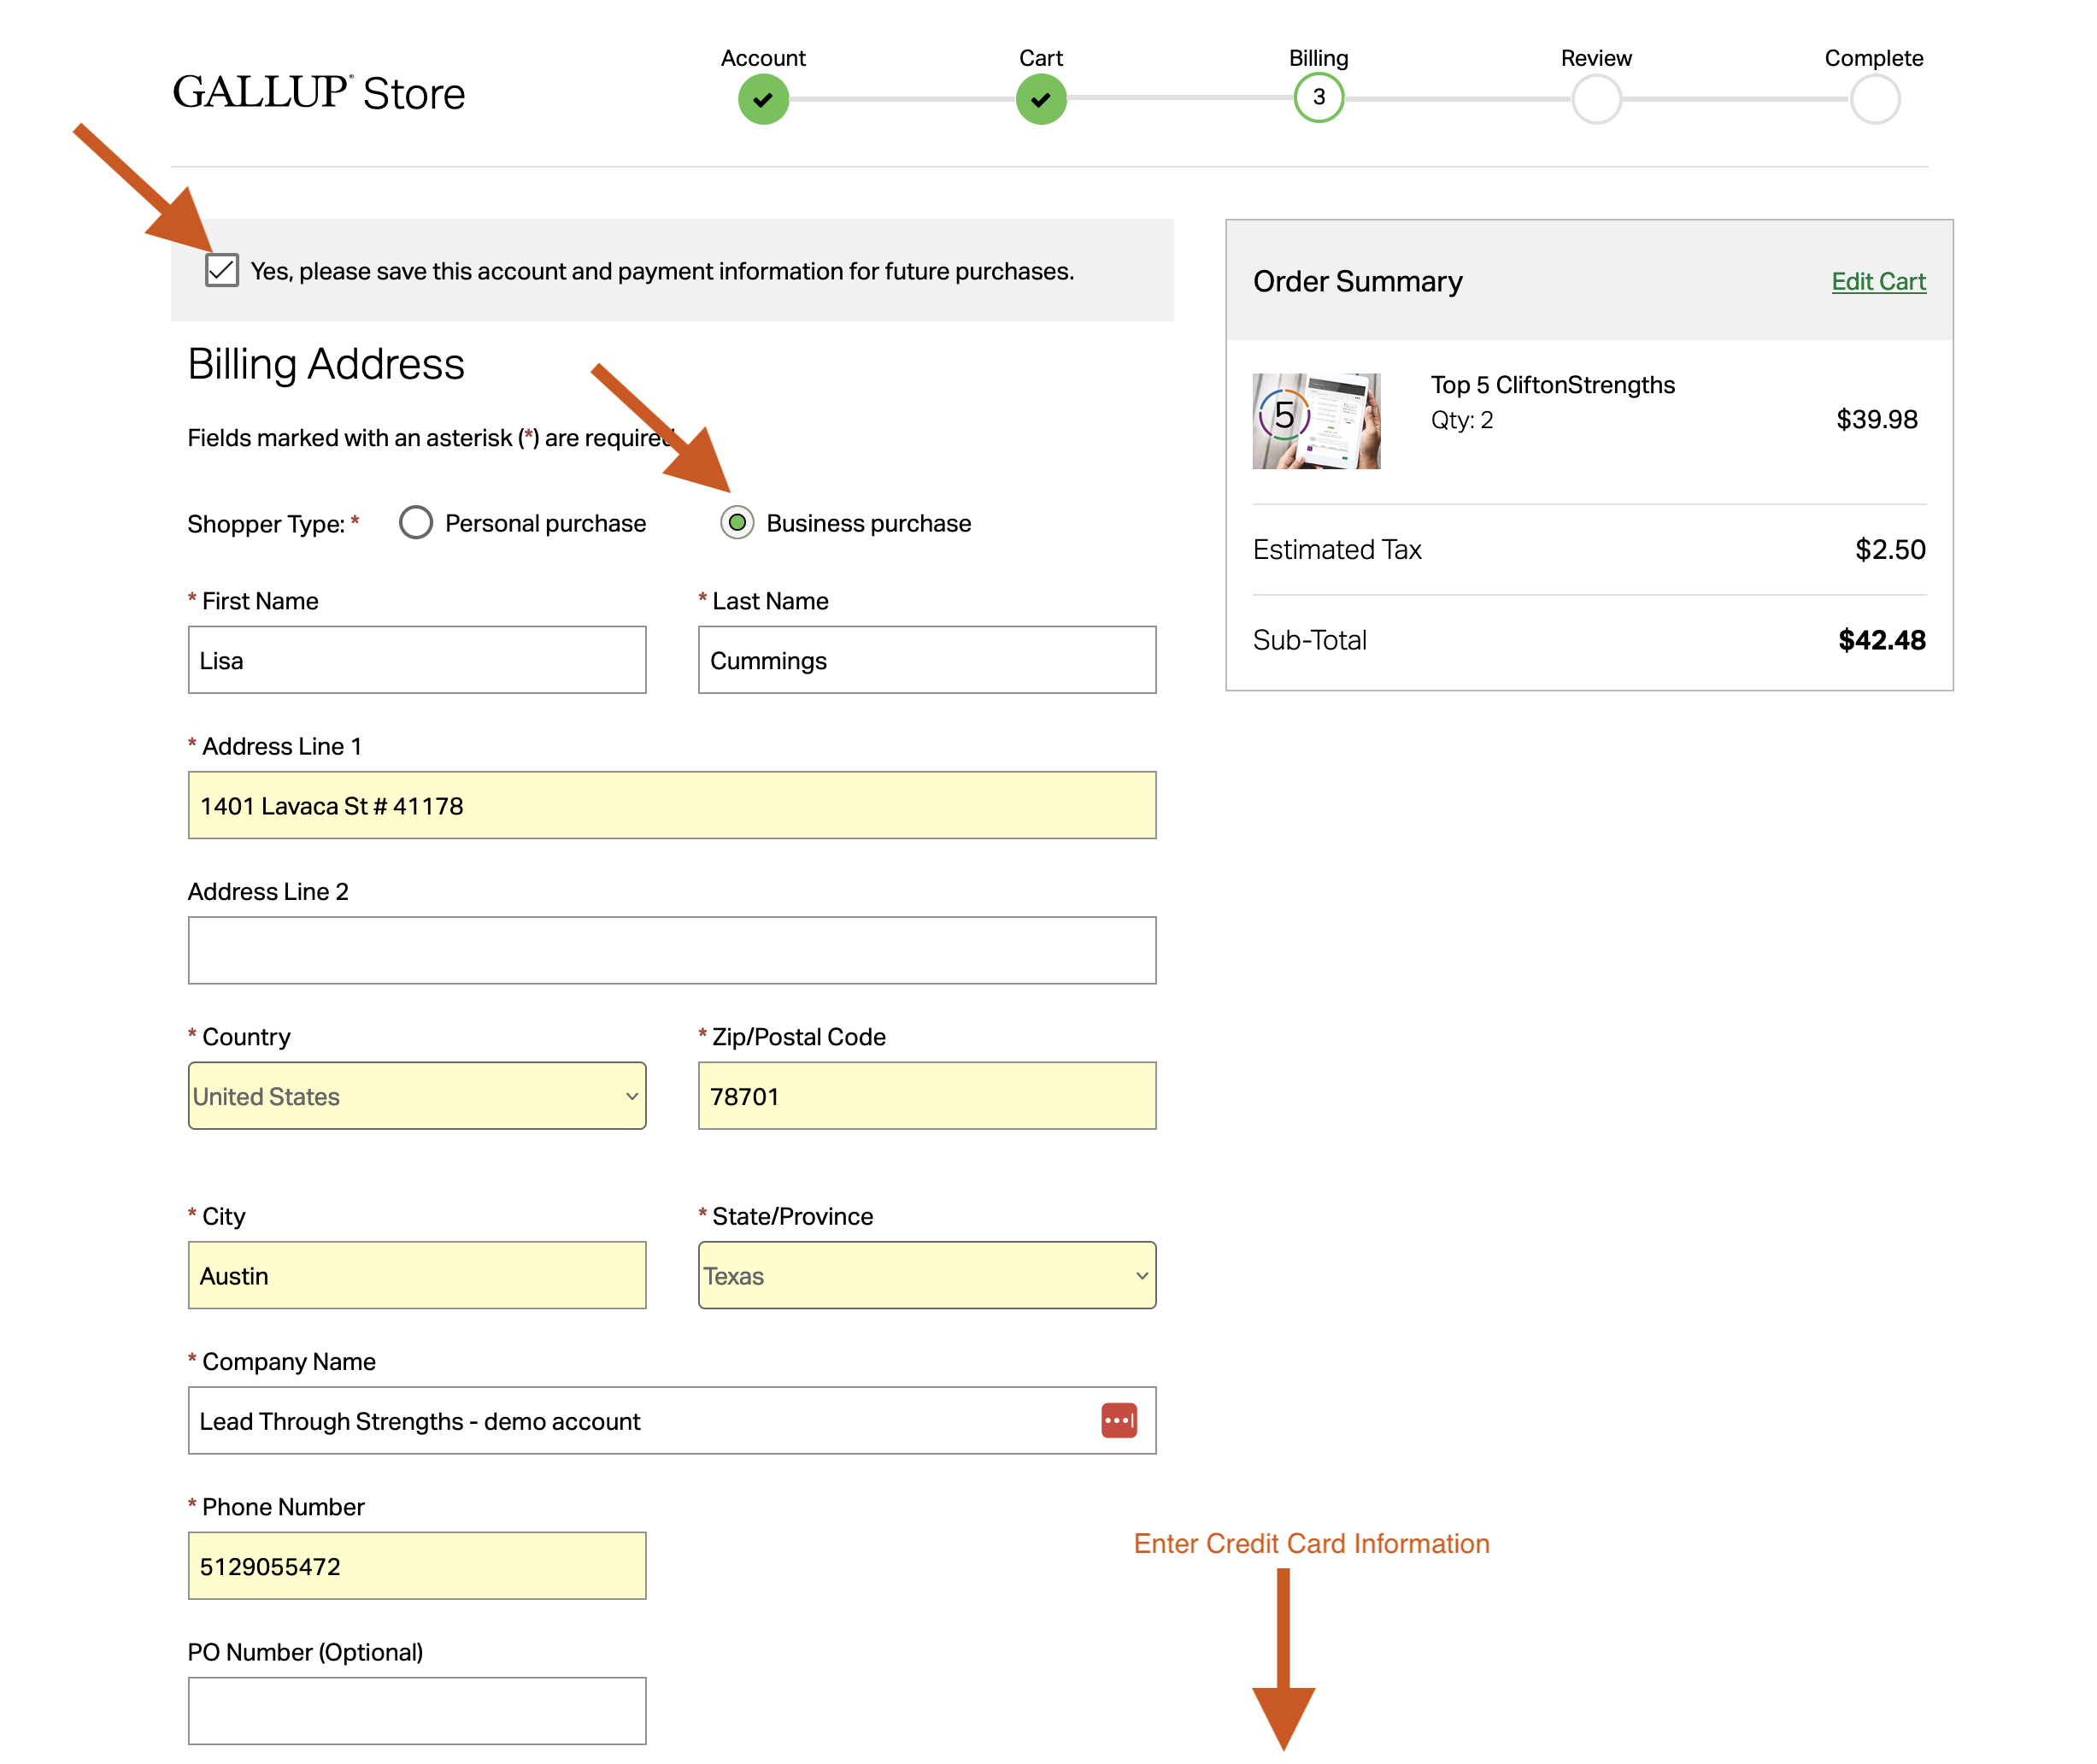Click the Estimated Tax label
Screen dimensions: 2097x1764
pyautogui.click(x=1336, y=549)
